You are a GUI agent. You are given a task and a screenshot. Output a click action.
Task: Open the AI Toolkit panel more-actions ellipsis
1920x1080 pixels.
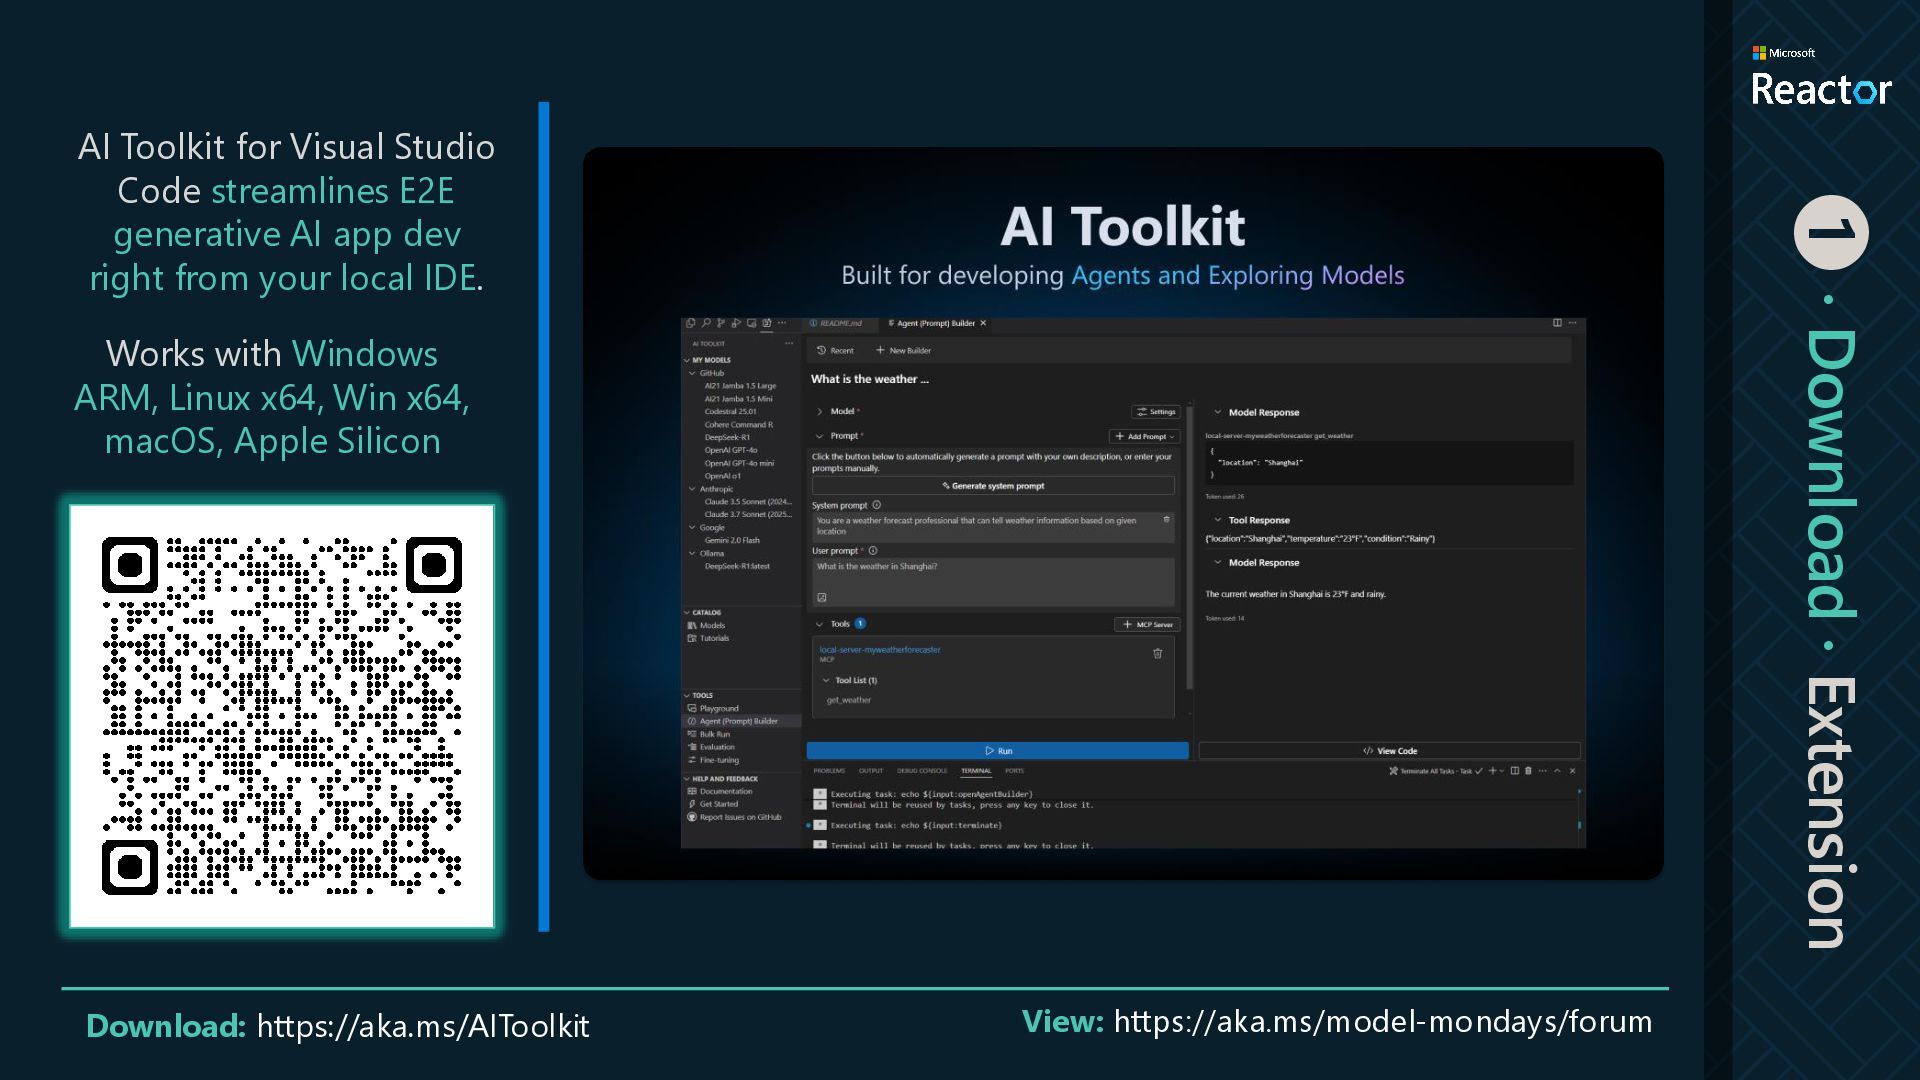coord(789,343)
